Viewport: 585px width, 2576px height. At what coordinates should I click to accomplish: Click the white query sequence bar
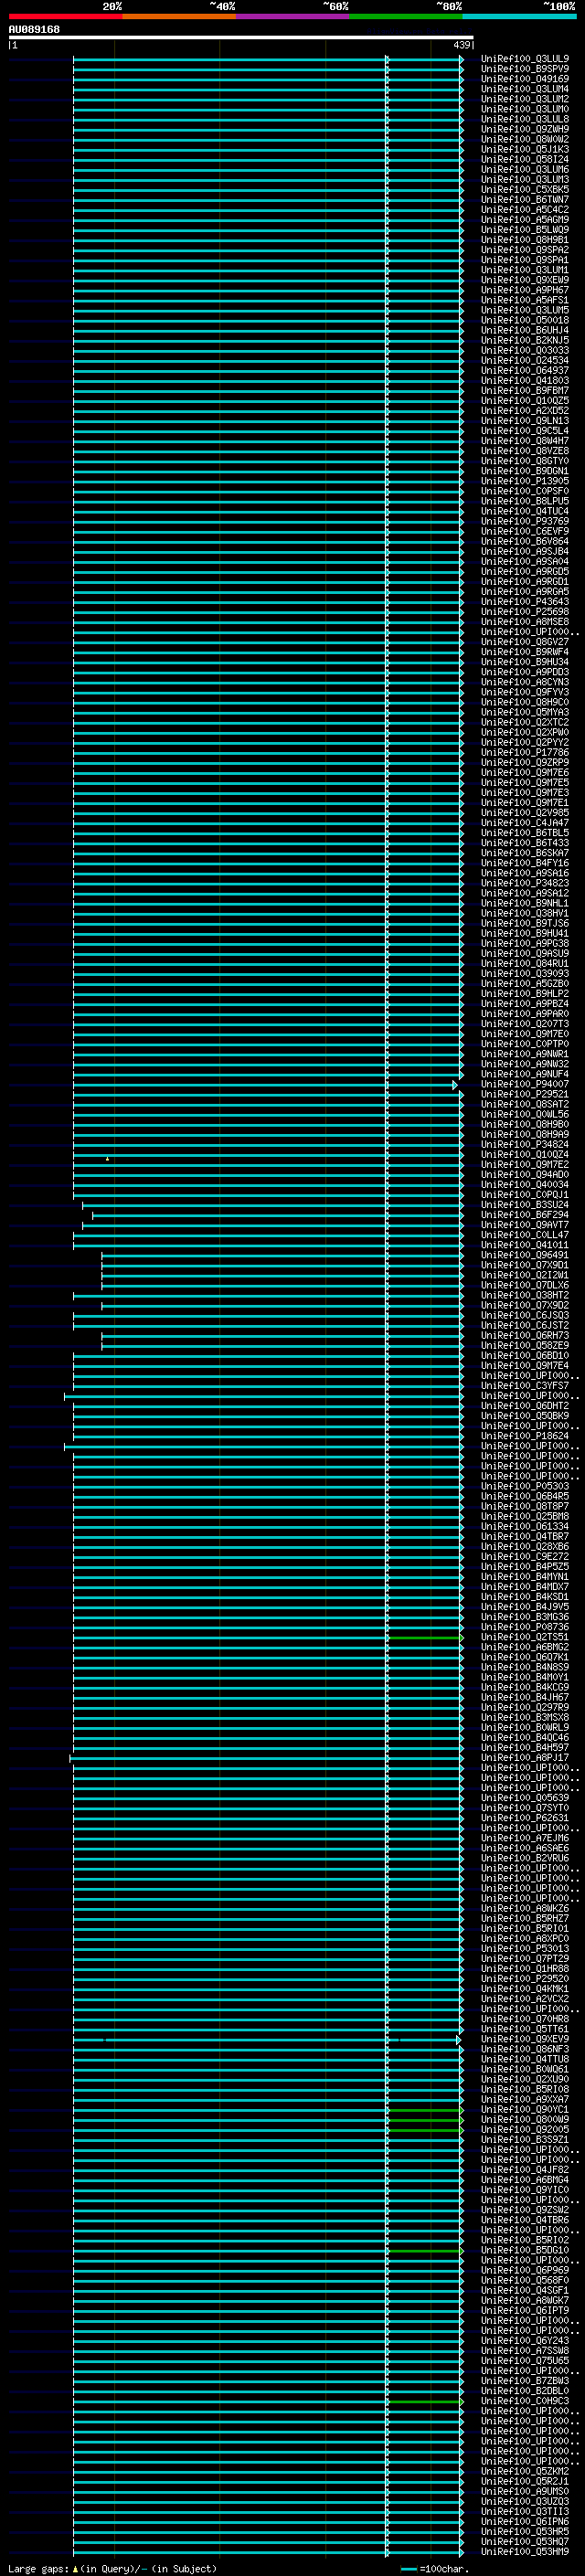point(241,37)
